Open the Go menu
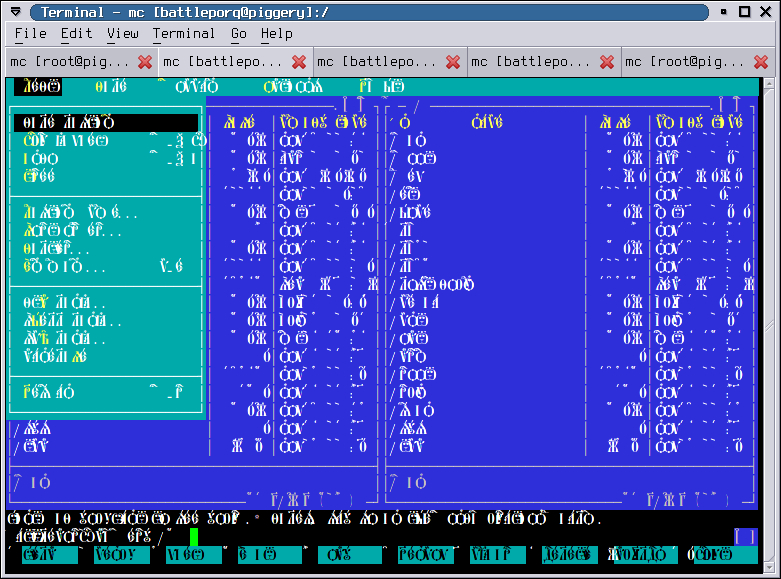Image resolution: width=781 pixels, height=579 pixels. [x=239, y=34]
